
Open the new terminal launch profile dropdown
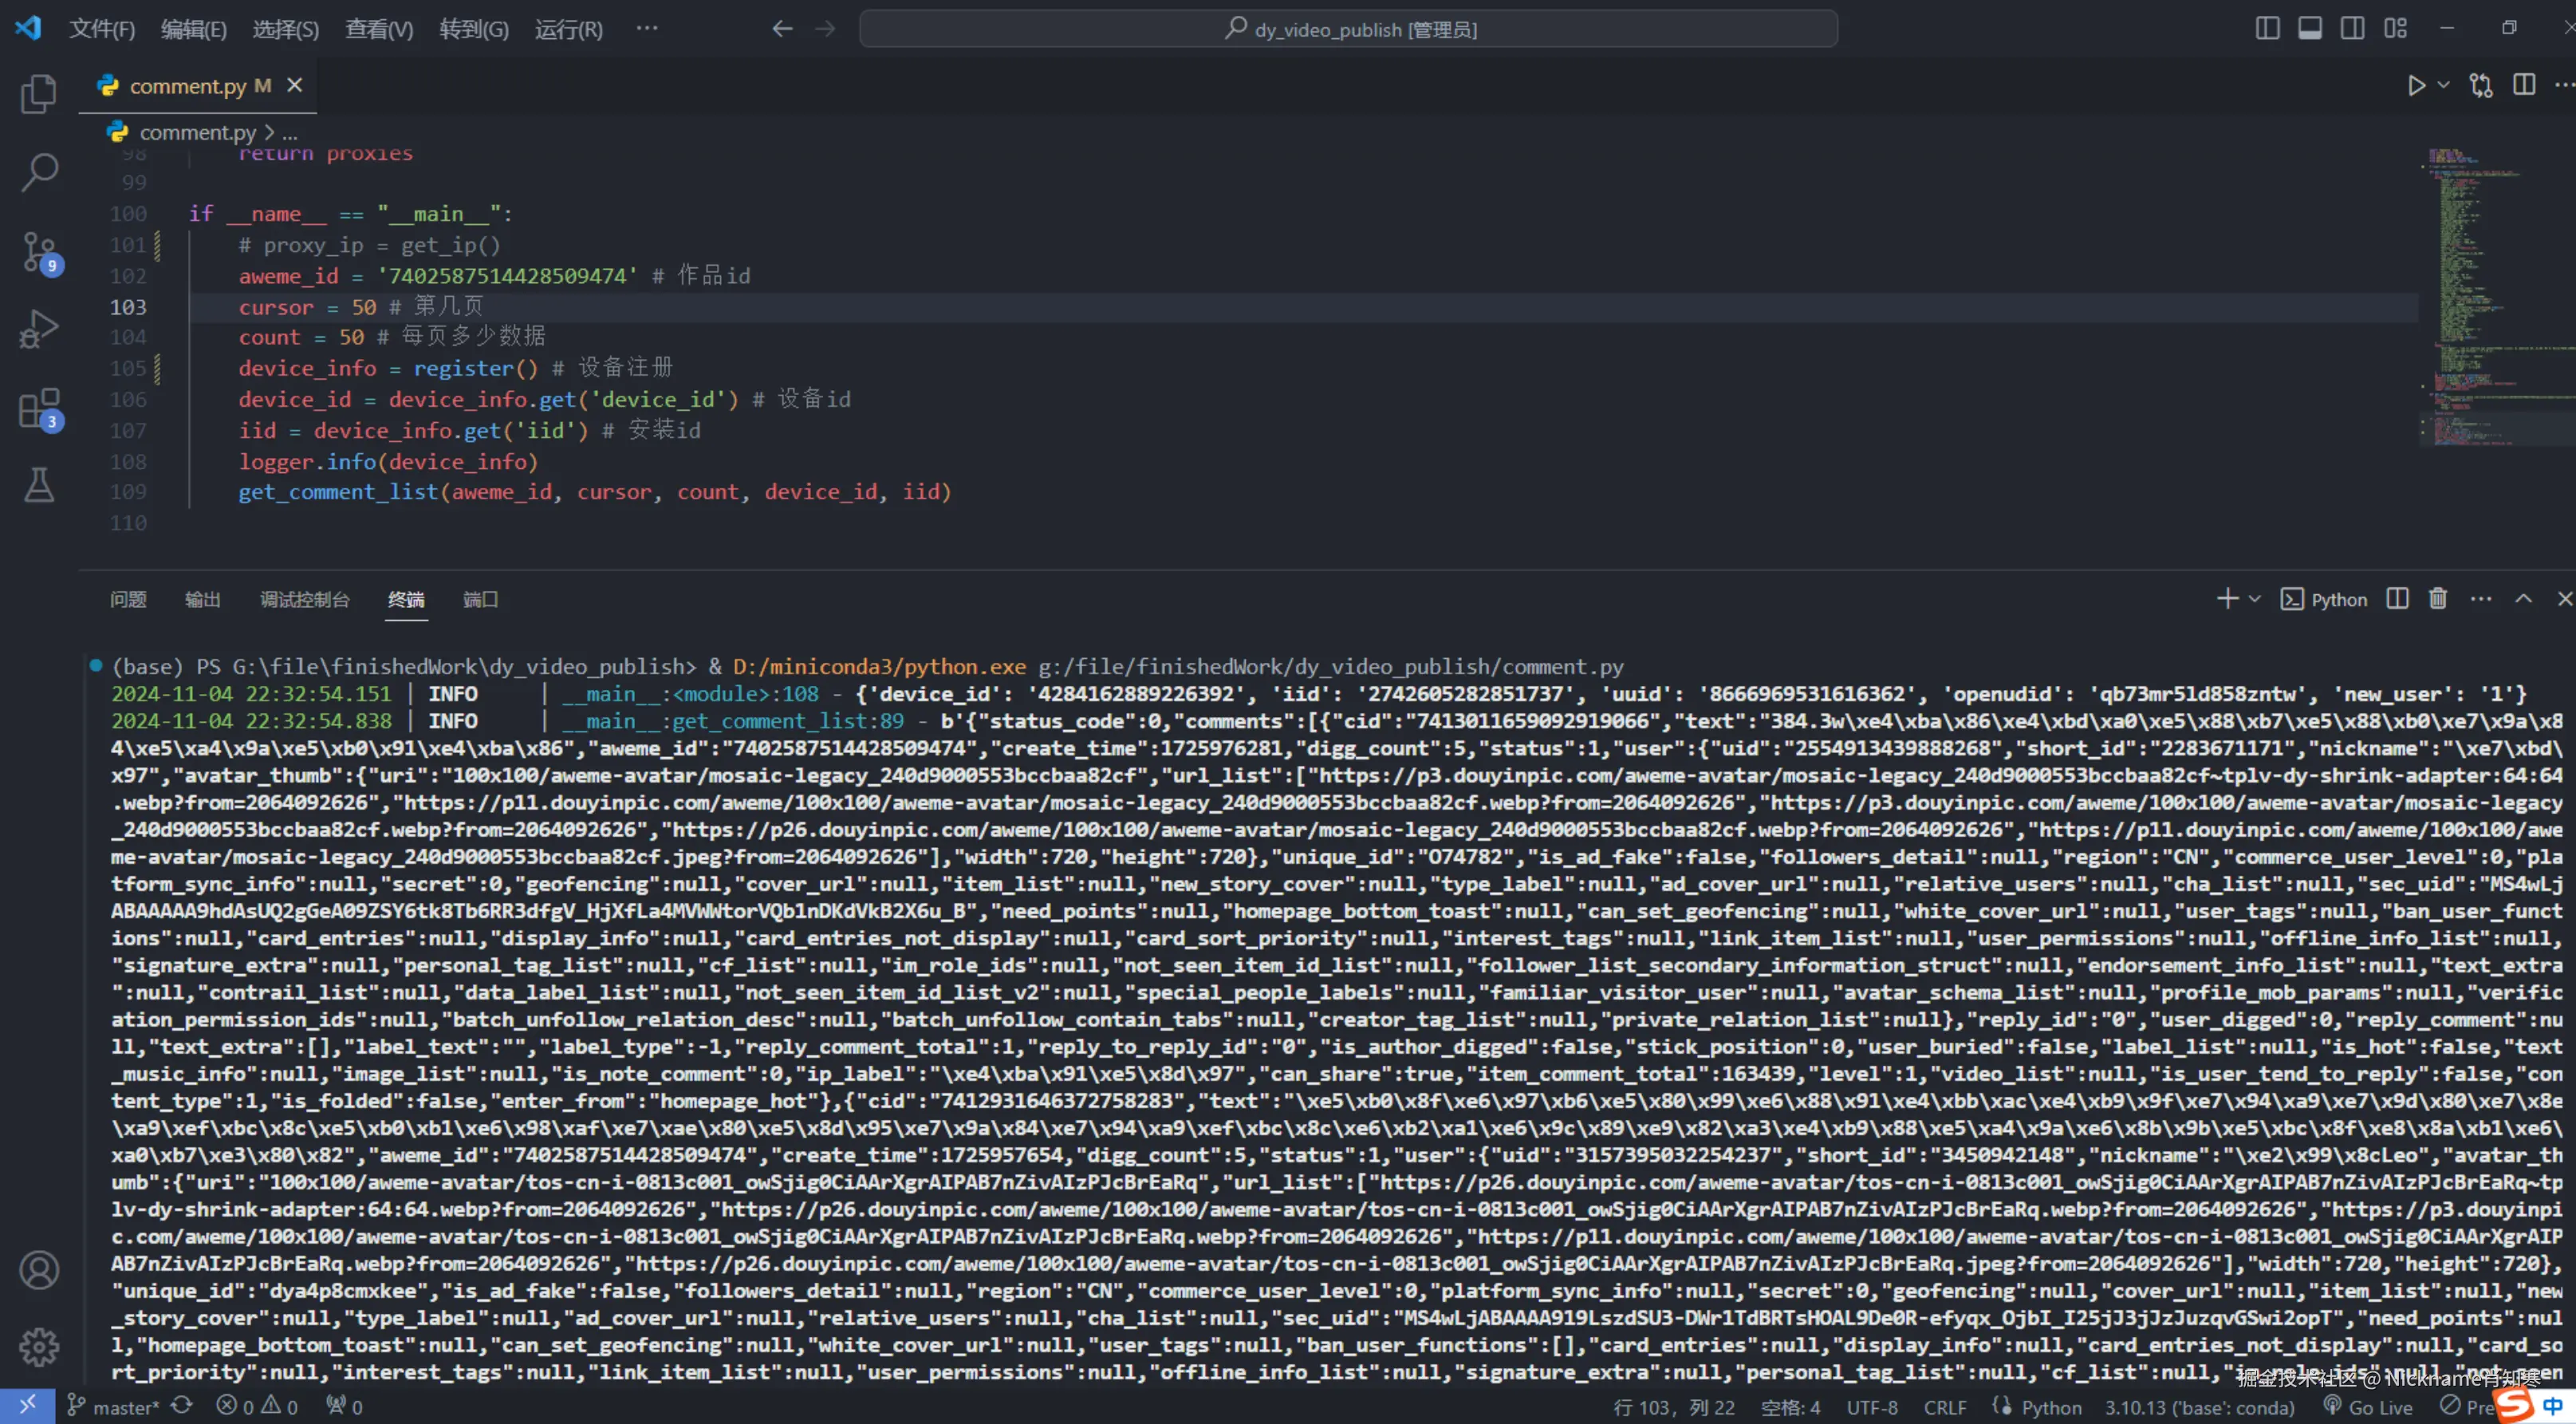click(2255, 599)
